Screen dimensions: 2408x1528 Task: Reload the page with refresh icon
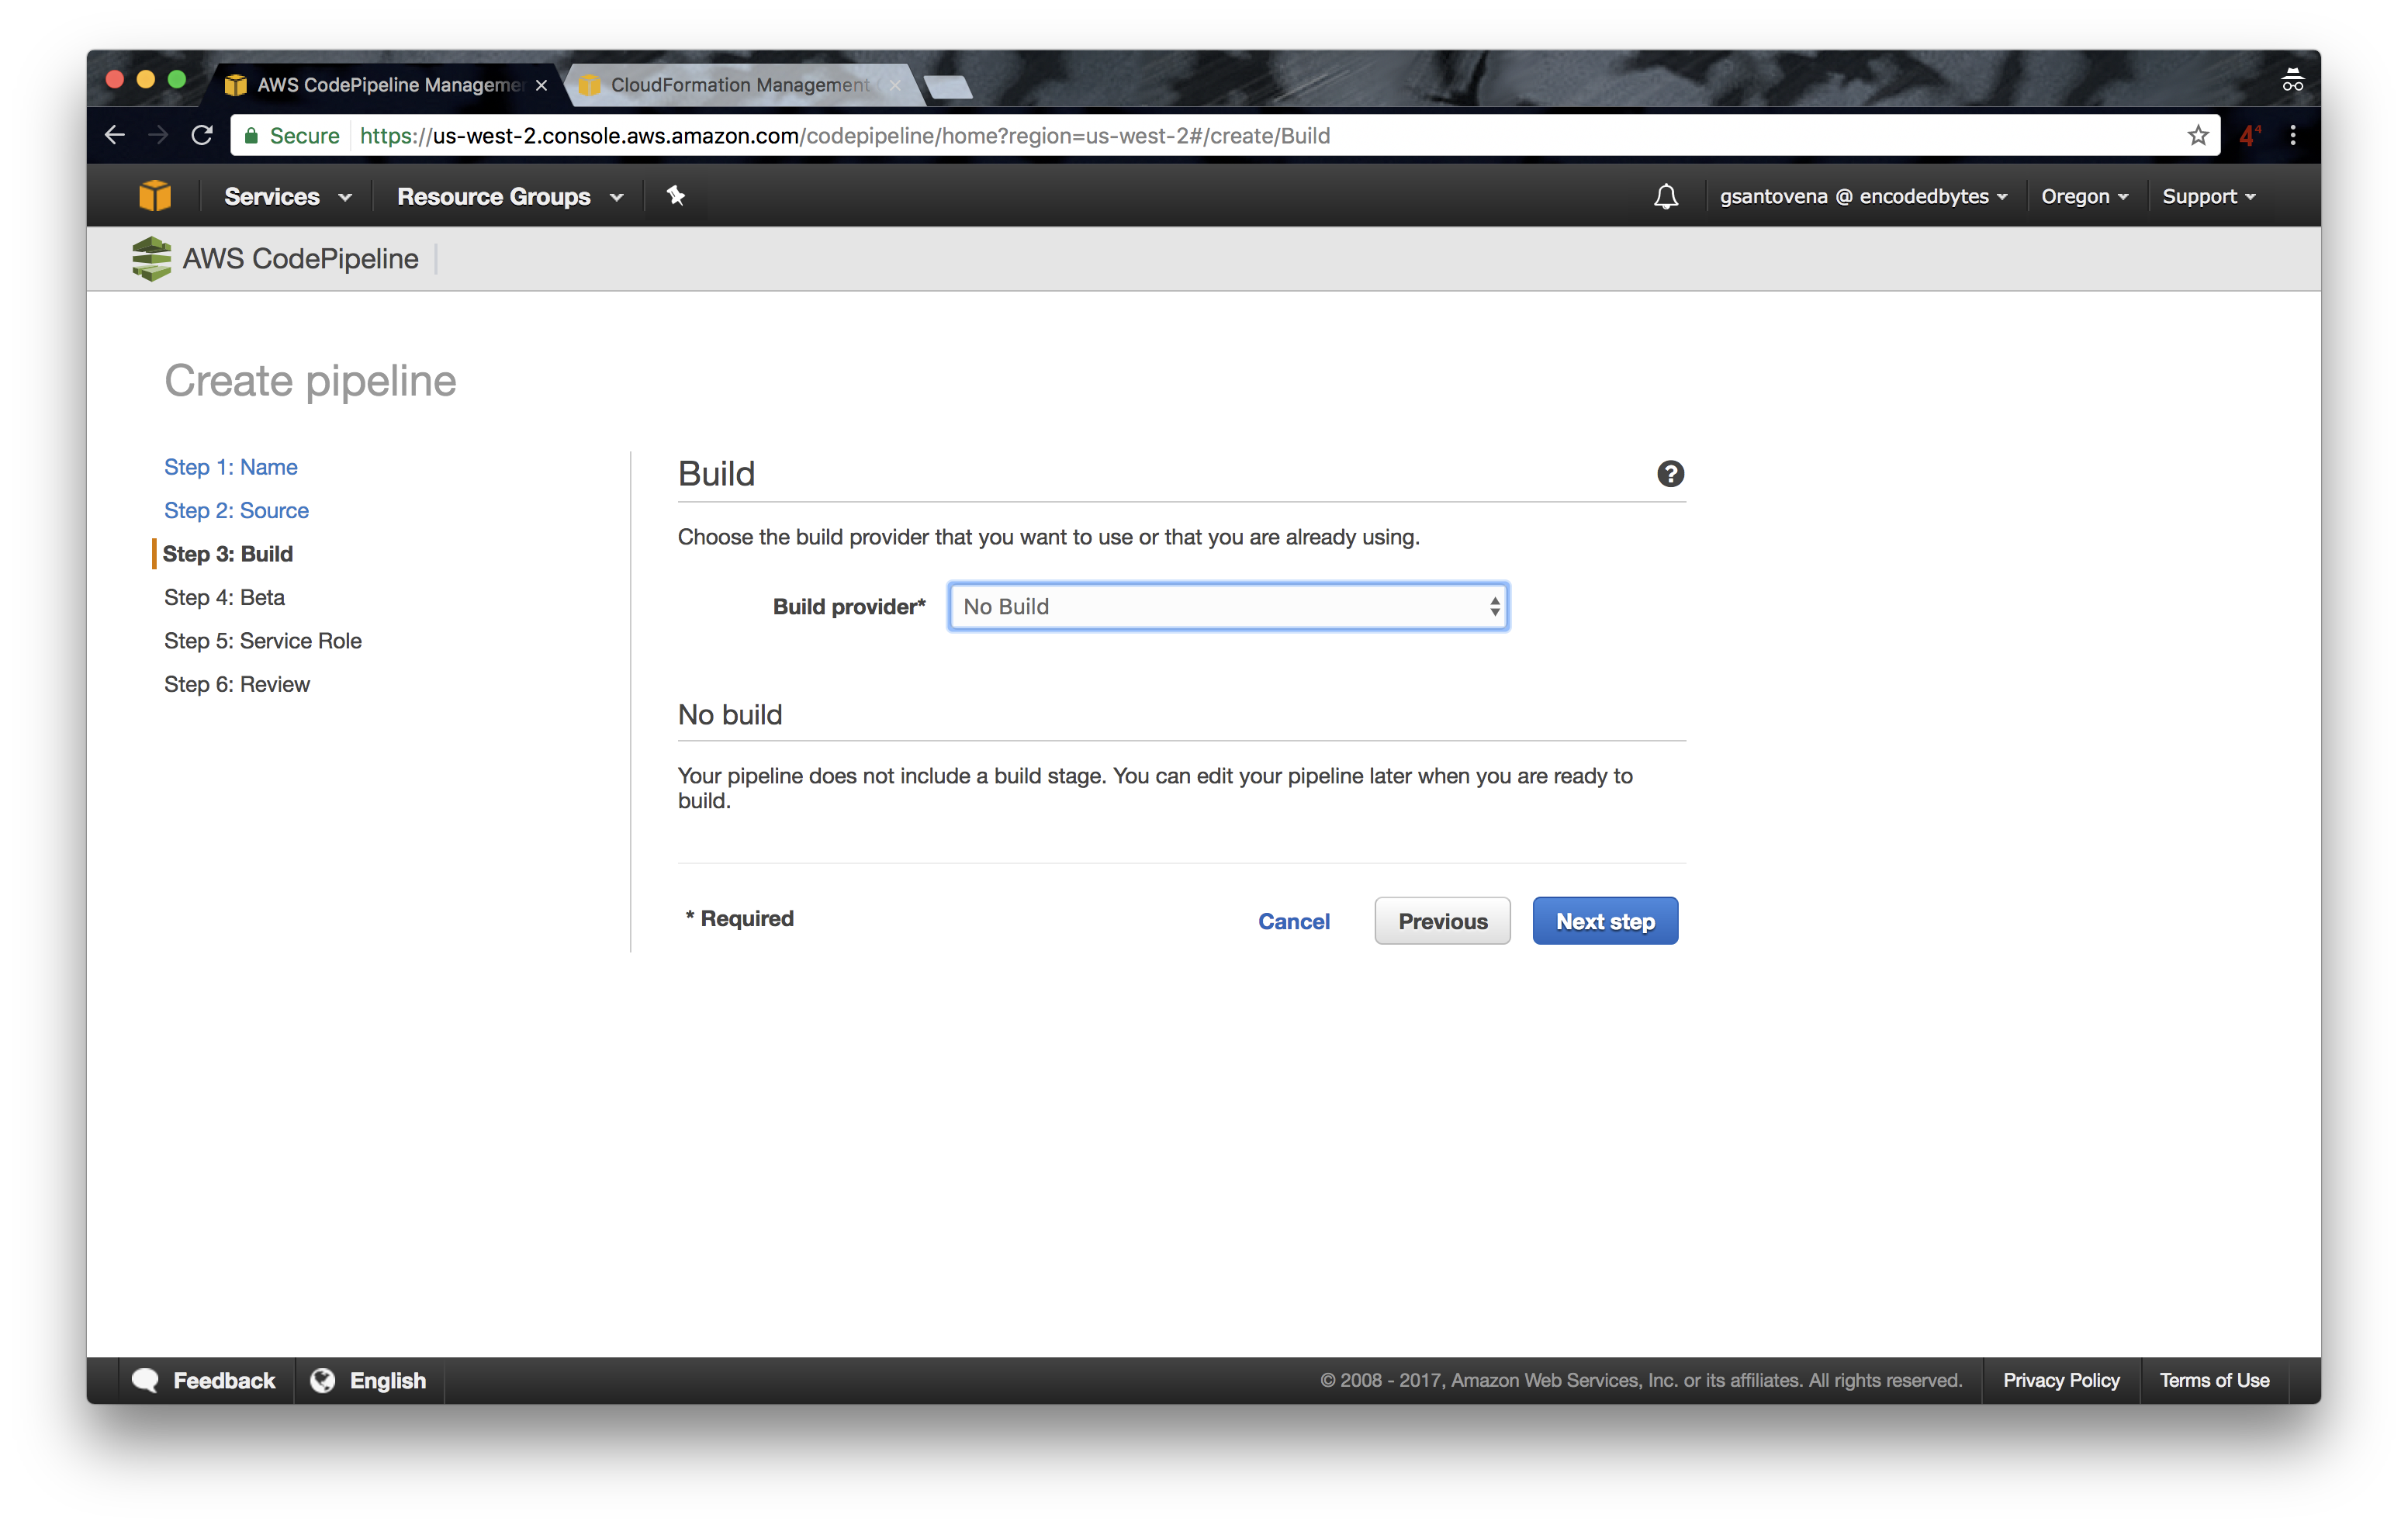tap(202, 136)
